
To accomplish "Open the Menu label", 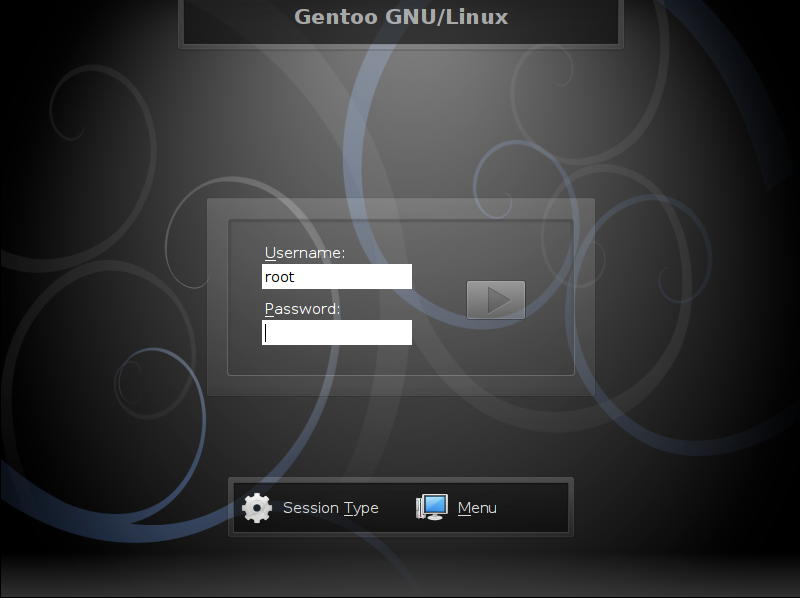I will pos(477,508).
